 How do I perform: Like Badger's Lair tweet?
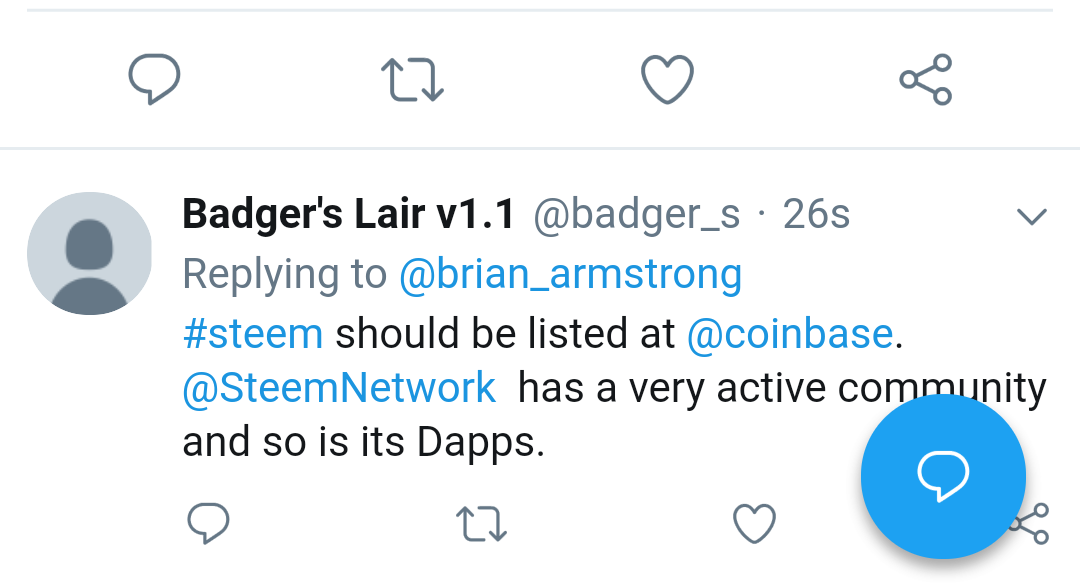pos(754,523)
